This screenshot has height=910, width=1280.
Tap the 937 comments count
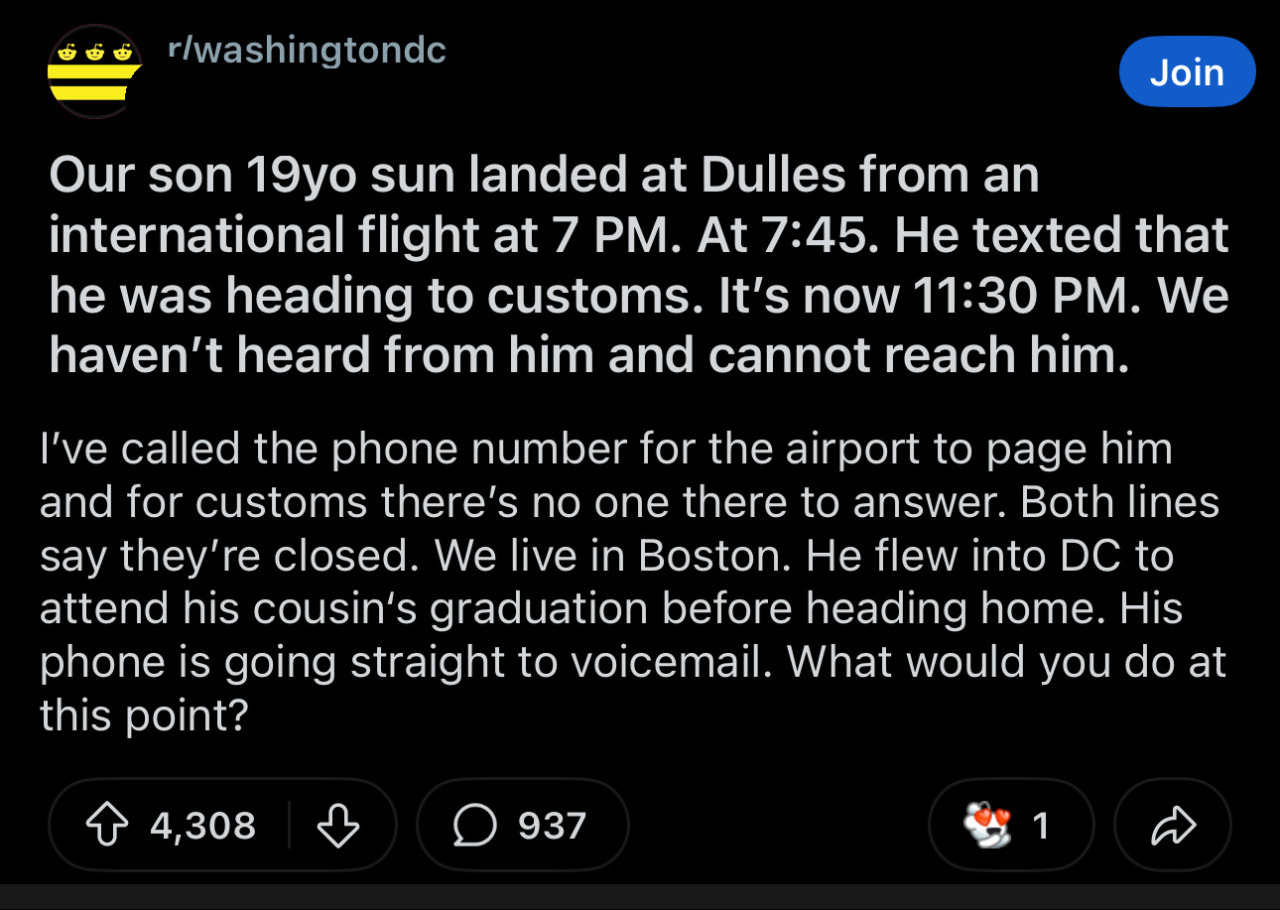tap(552, 826)
